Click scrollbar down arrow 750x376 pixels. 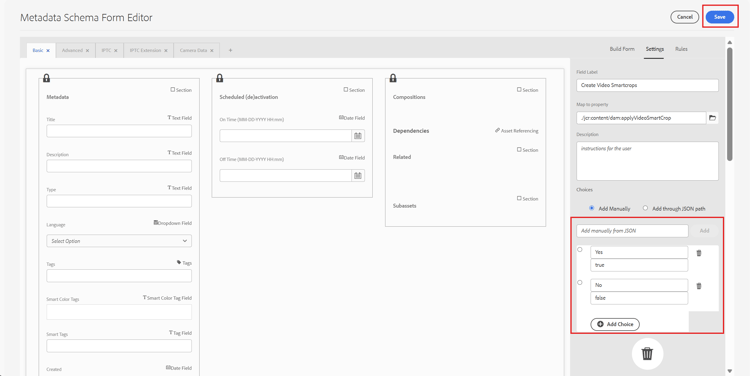729,370
